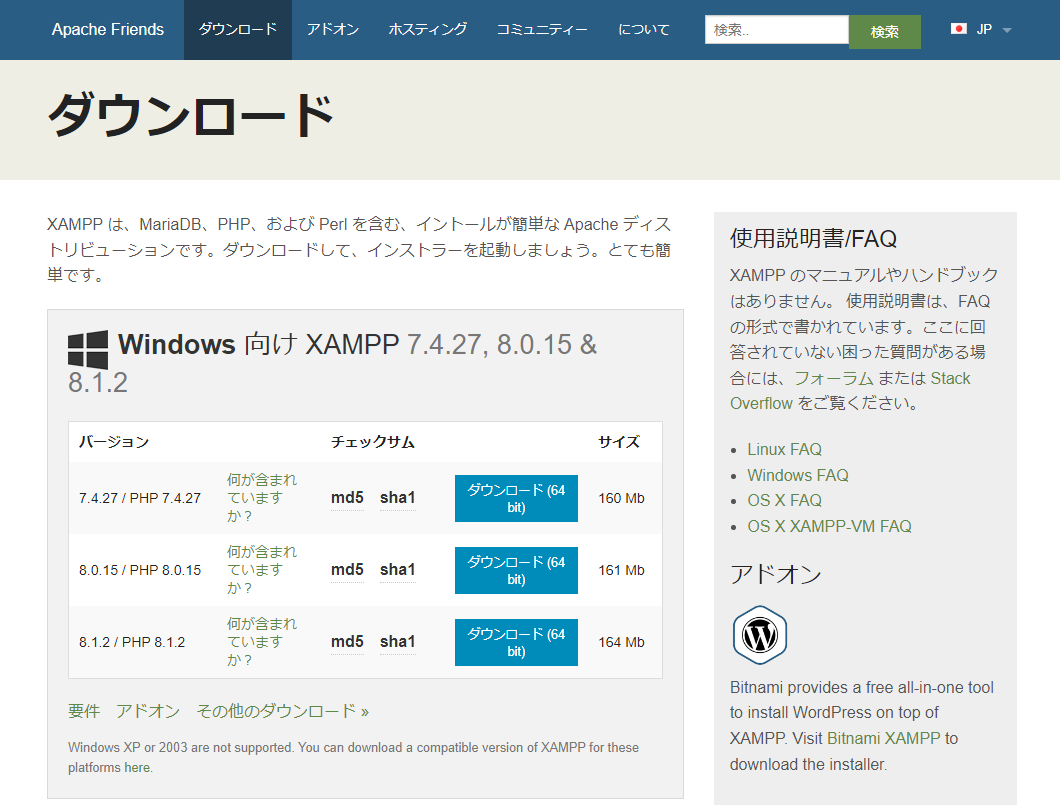Go to the ホスティング menu item
Screen dimensions: 1060x810
tap(428, 30)
